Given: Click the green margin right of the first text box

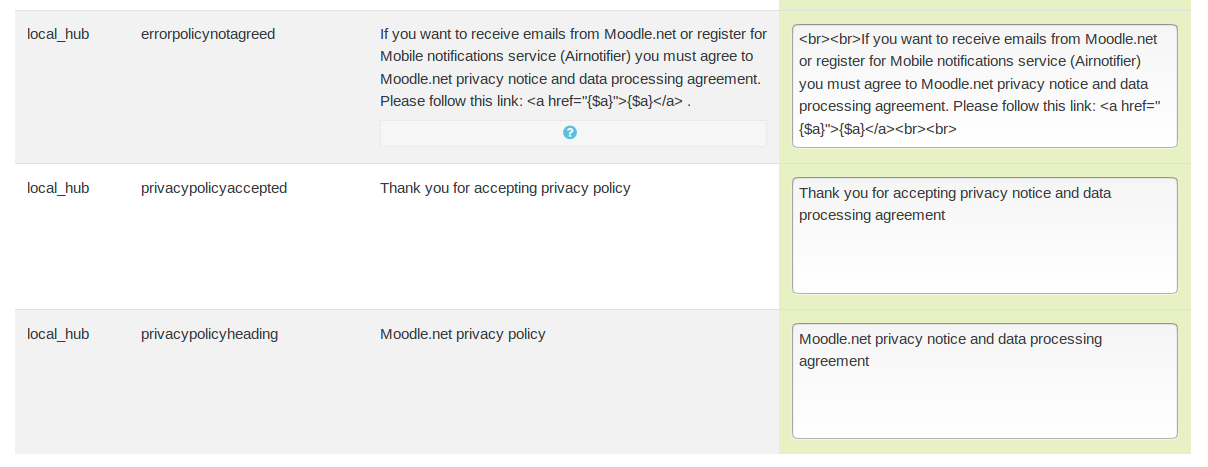Looking at the screenshot, I should tap(1184, 86).
